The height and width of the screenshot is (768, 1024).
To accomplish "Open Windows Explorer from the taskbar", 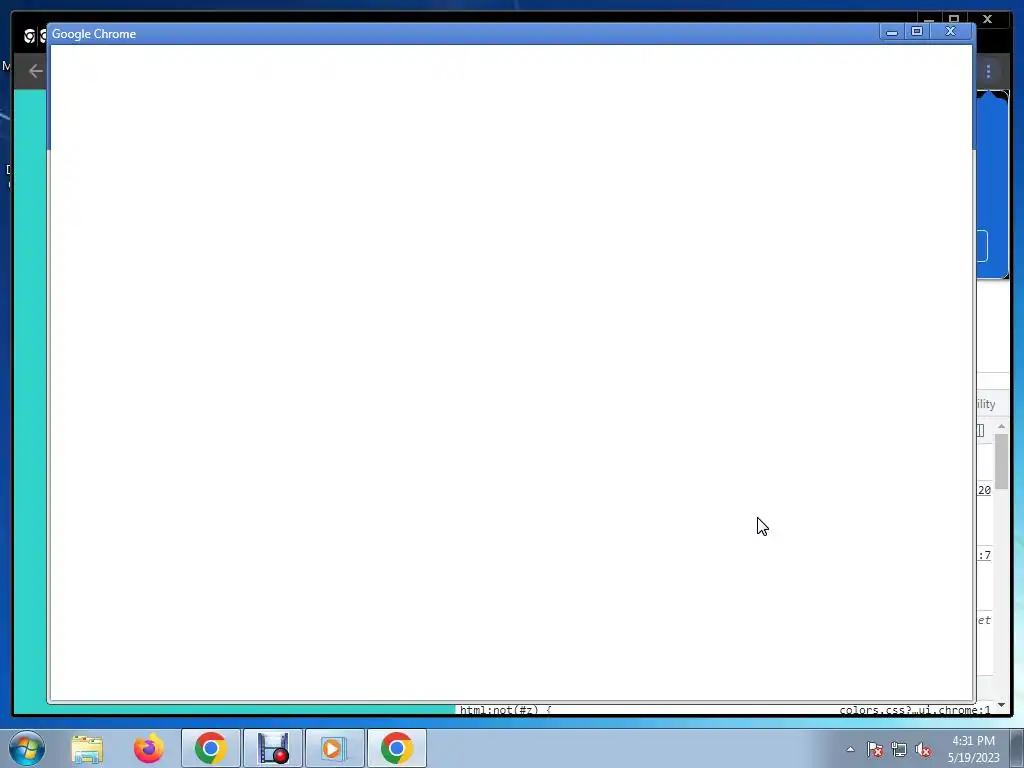I will click(87, 748).
